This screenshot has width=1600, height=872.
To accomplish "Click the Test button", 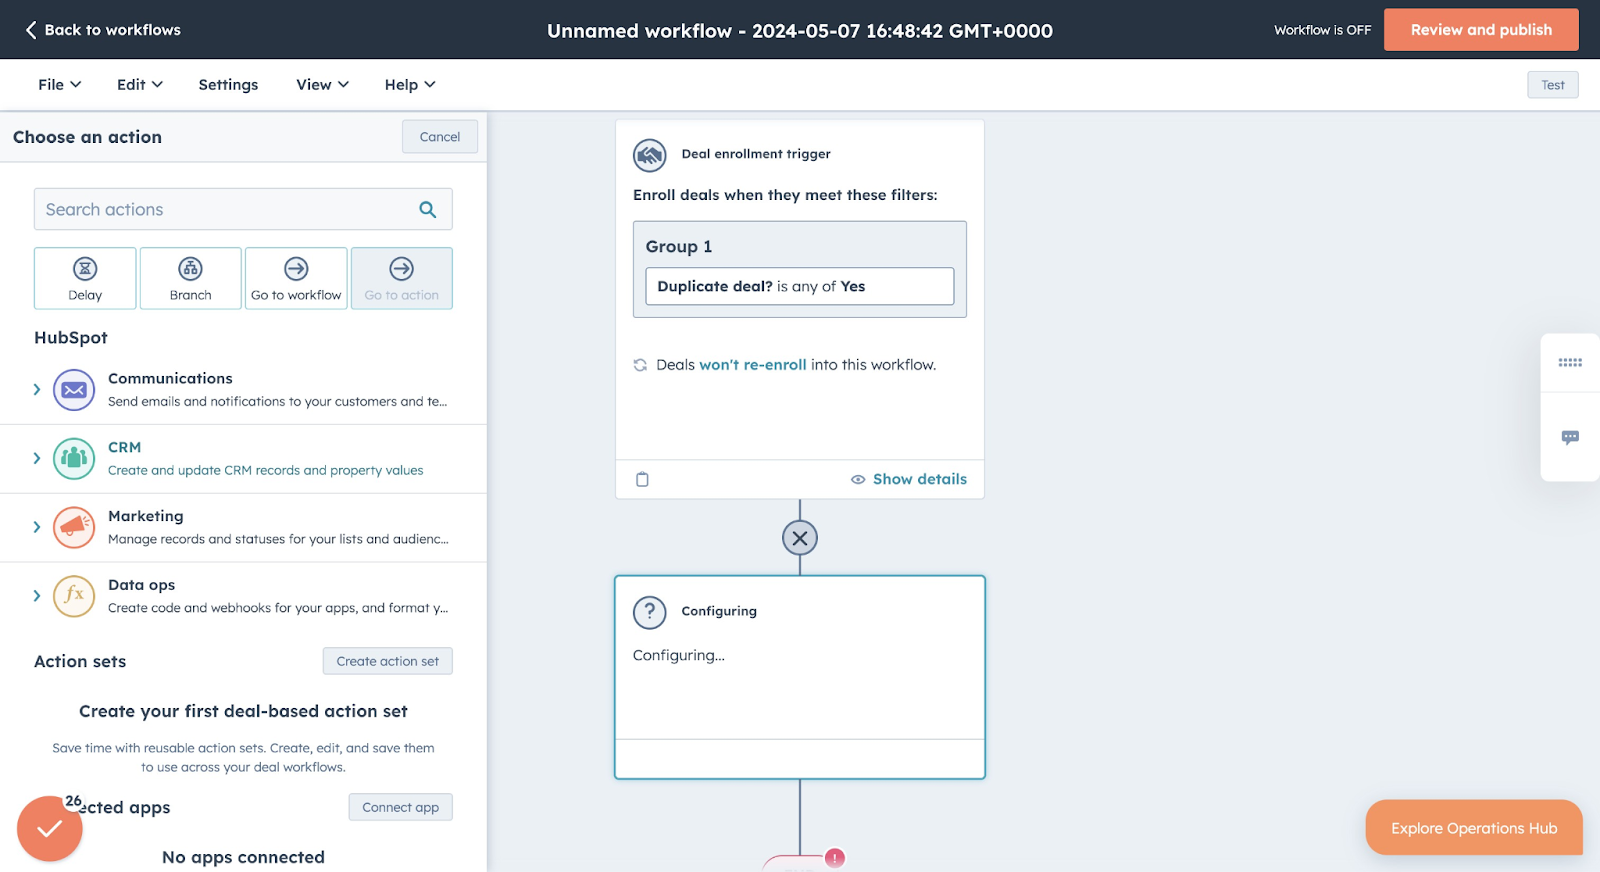I will click(1553, 85).
